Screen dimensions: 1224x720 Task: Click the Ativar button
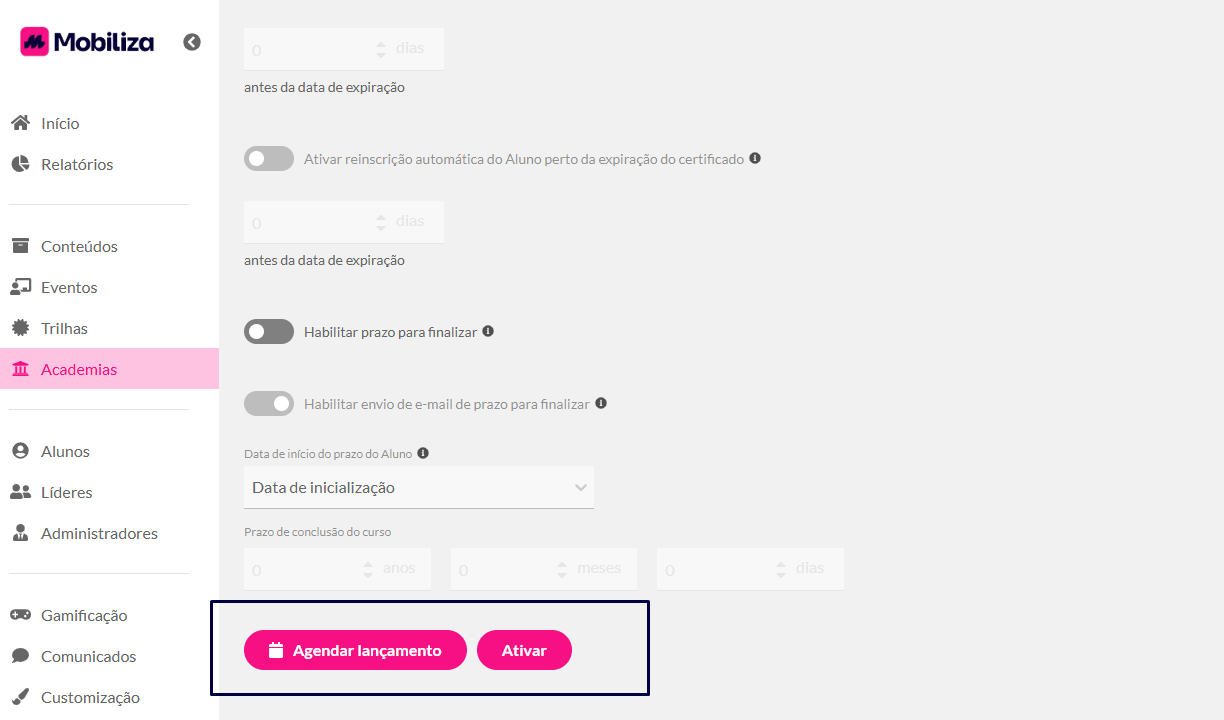tap(524, 650)
